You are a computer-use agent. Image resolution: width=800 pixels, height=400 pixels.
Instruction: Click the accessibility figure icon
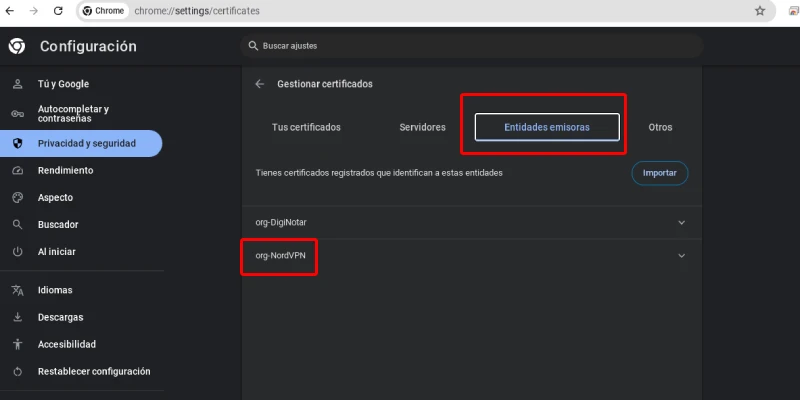(x=18, y=344)
